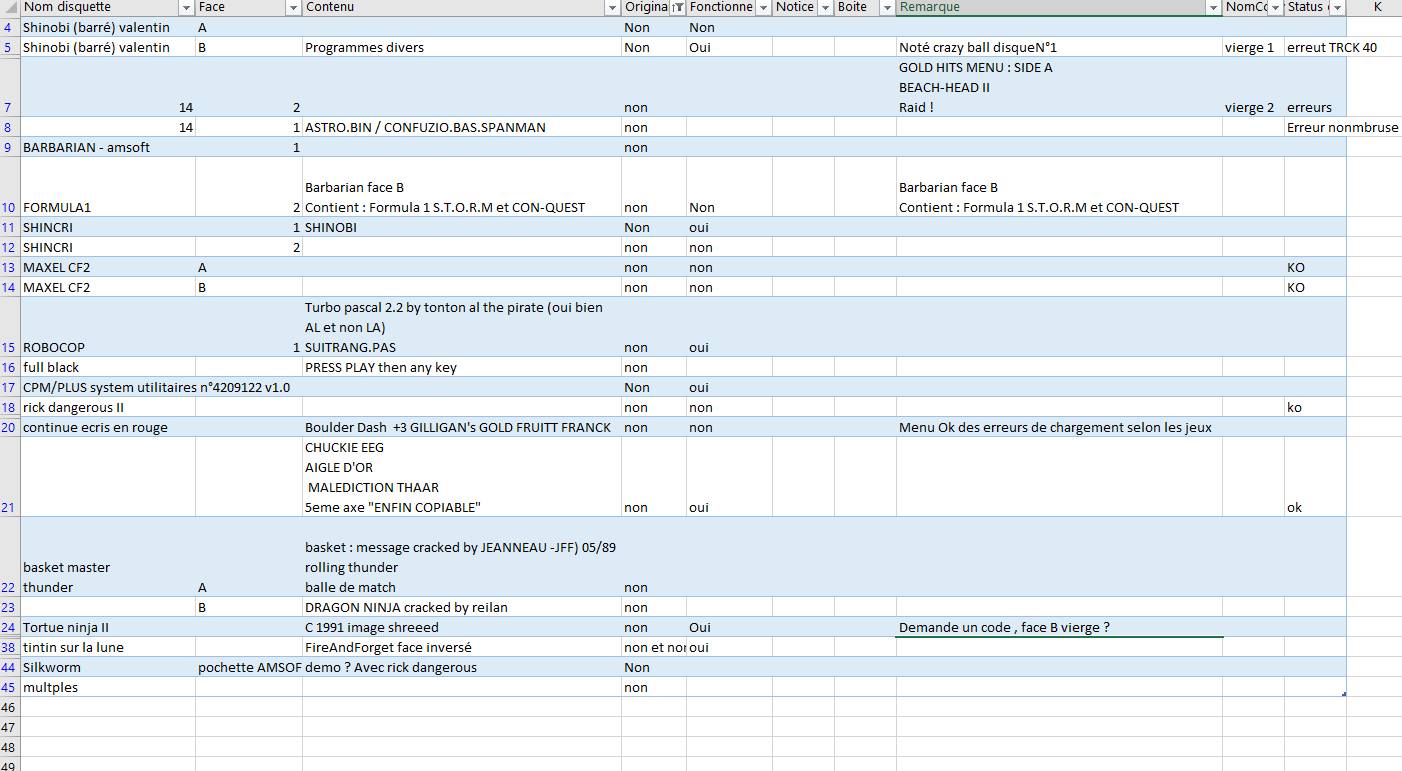
Task: Click the 'pochette AMSOF' cell
Action: (x=249, y=667)
